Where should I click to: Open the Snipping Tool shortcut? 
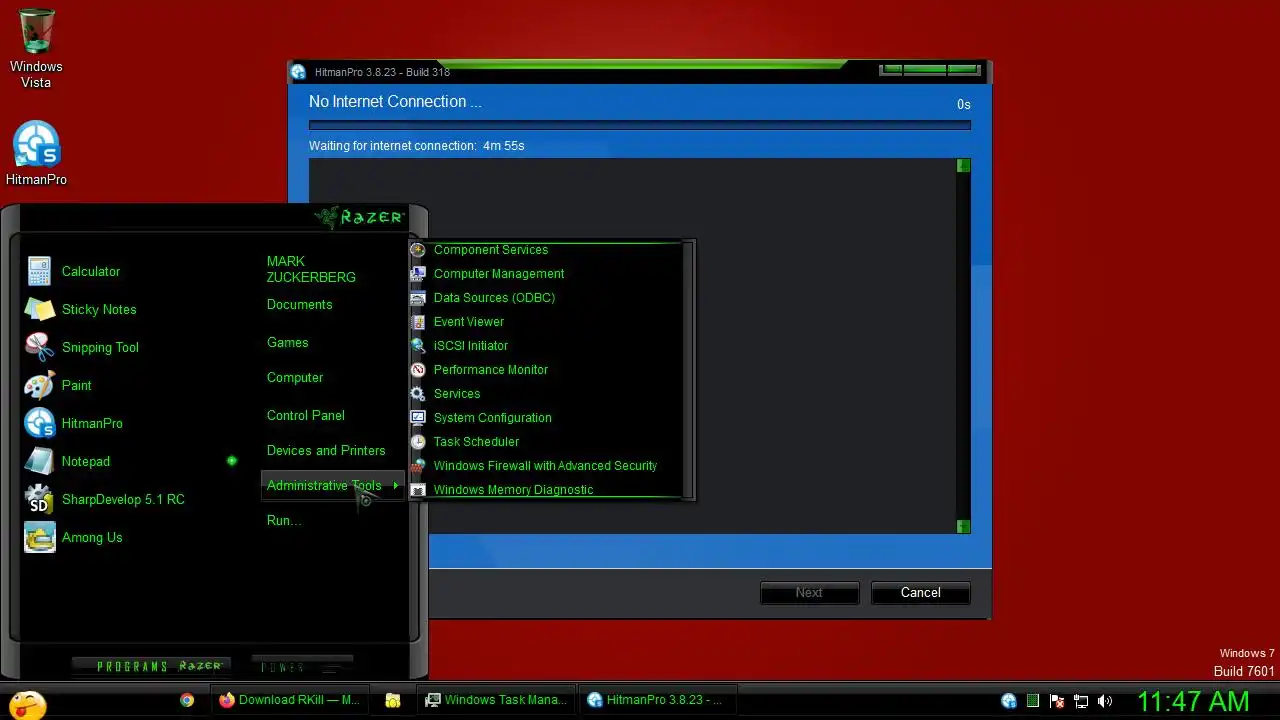click(x=100, y=347)
